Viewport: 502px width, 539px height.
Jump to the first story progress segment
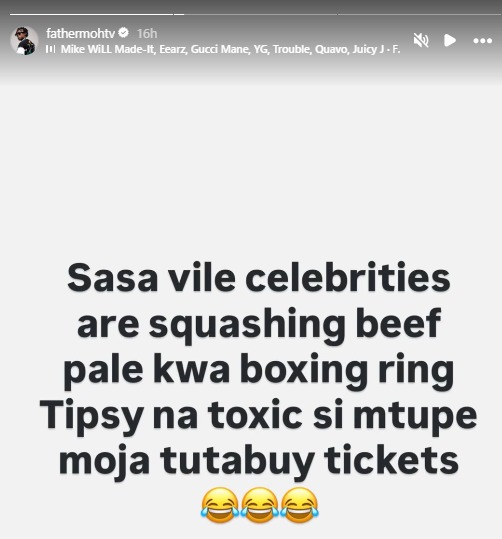91,14
